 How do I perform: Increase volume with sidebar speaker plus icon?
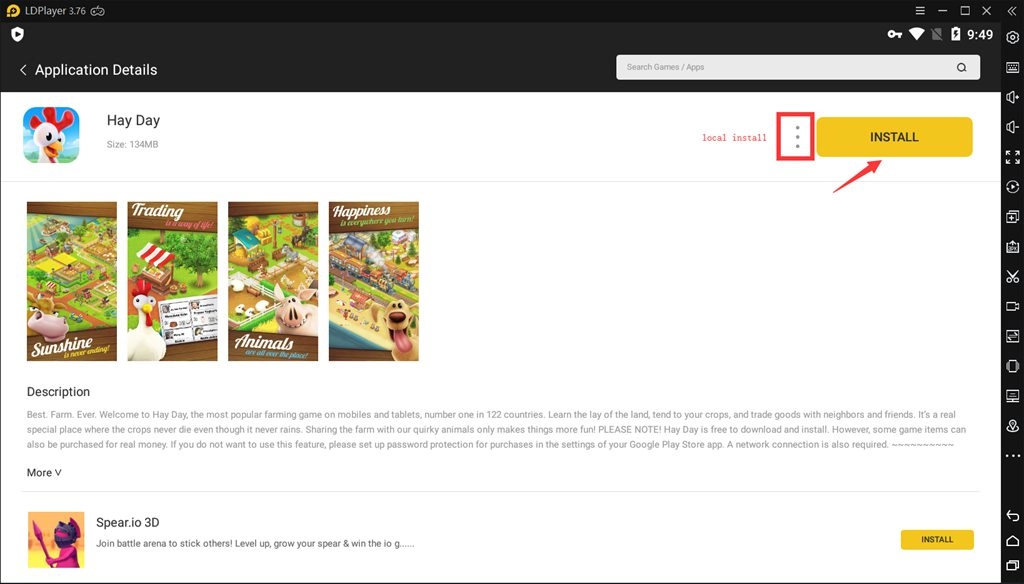(1012, 97)
